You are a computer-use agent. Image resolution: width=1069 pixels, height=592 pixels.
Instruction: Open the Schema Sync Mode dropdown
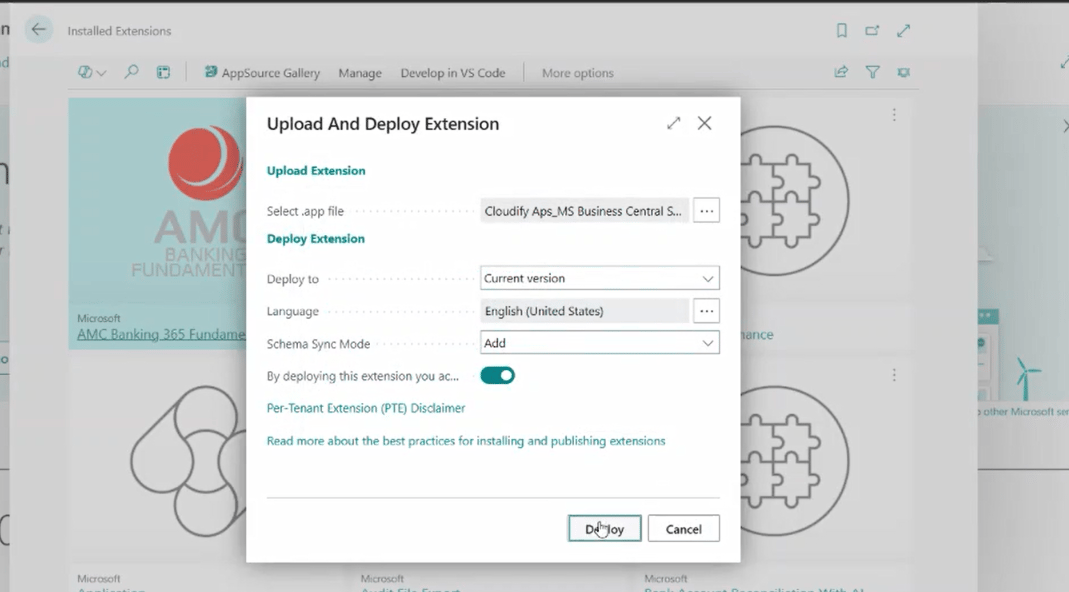coord(599,343)
